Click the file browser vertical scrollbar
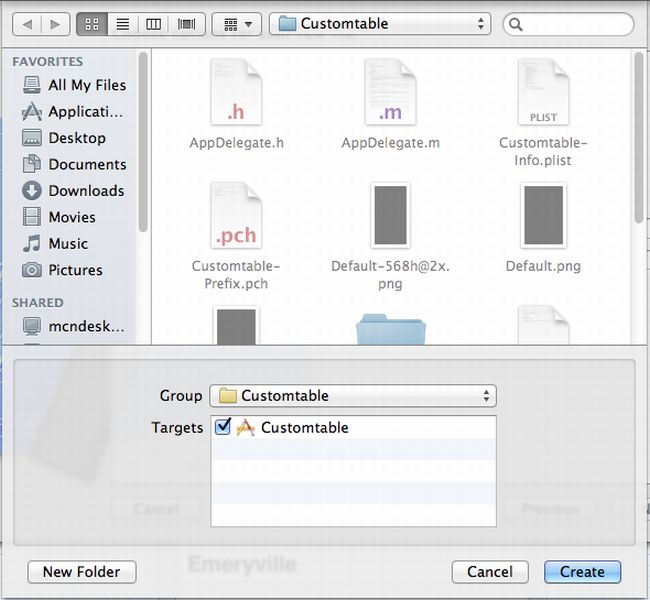Image resolution: width=650 pixels, height=600 pixels. point(639,138)
